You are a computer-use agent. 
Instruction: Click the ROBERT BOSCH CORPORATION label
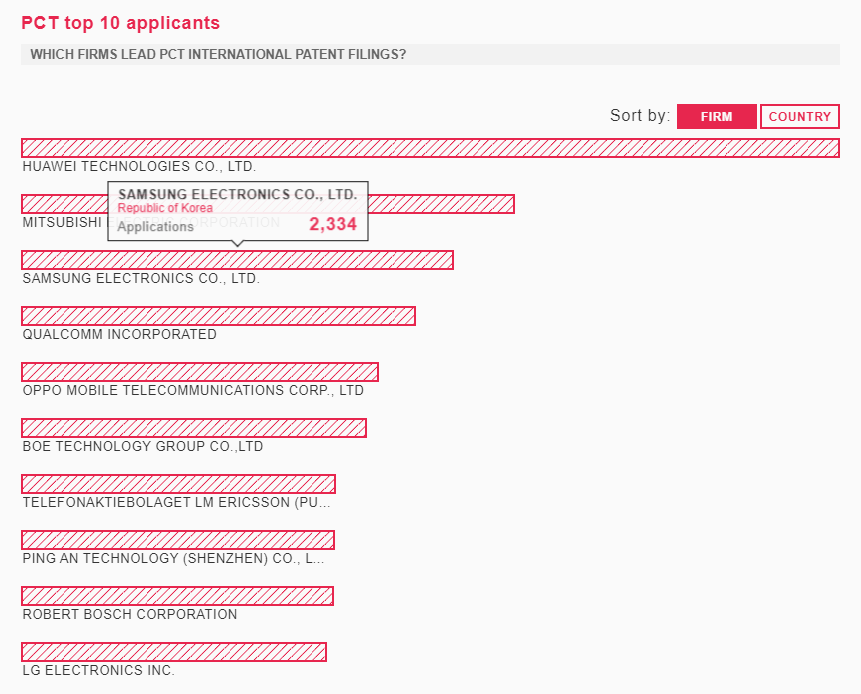click(130, 615)
